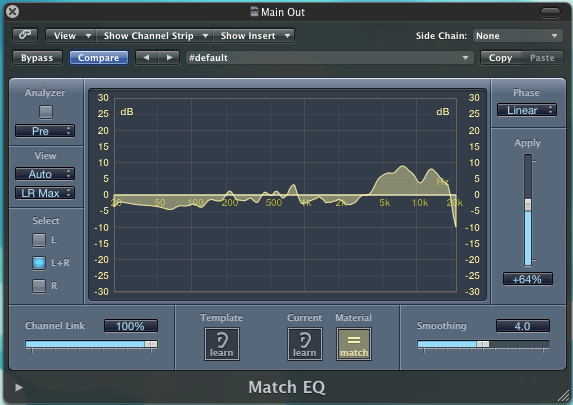Select previous preset with left arrow
The height and width of the screenshot is (405, 573).
[147, 58]
